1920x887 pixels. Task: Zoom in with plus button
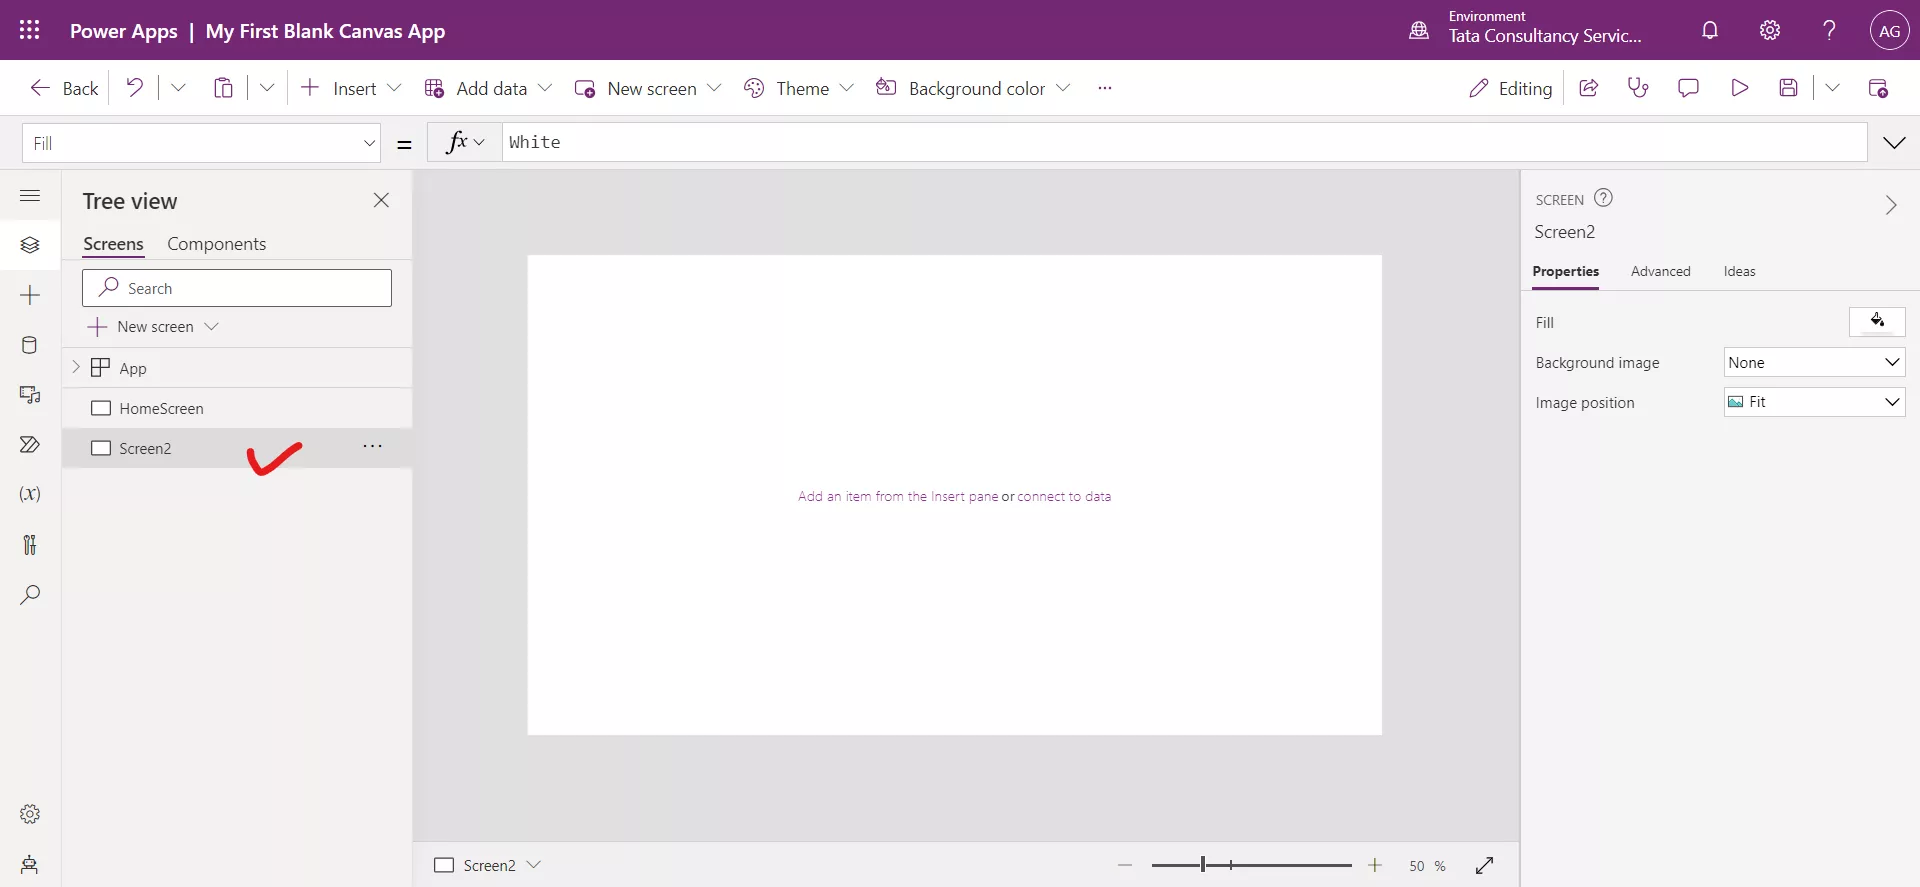coord(1375,865)
